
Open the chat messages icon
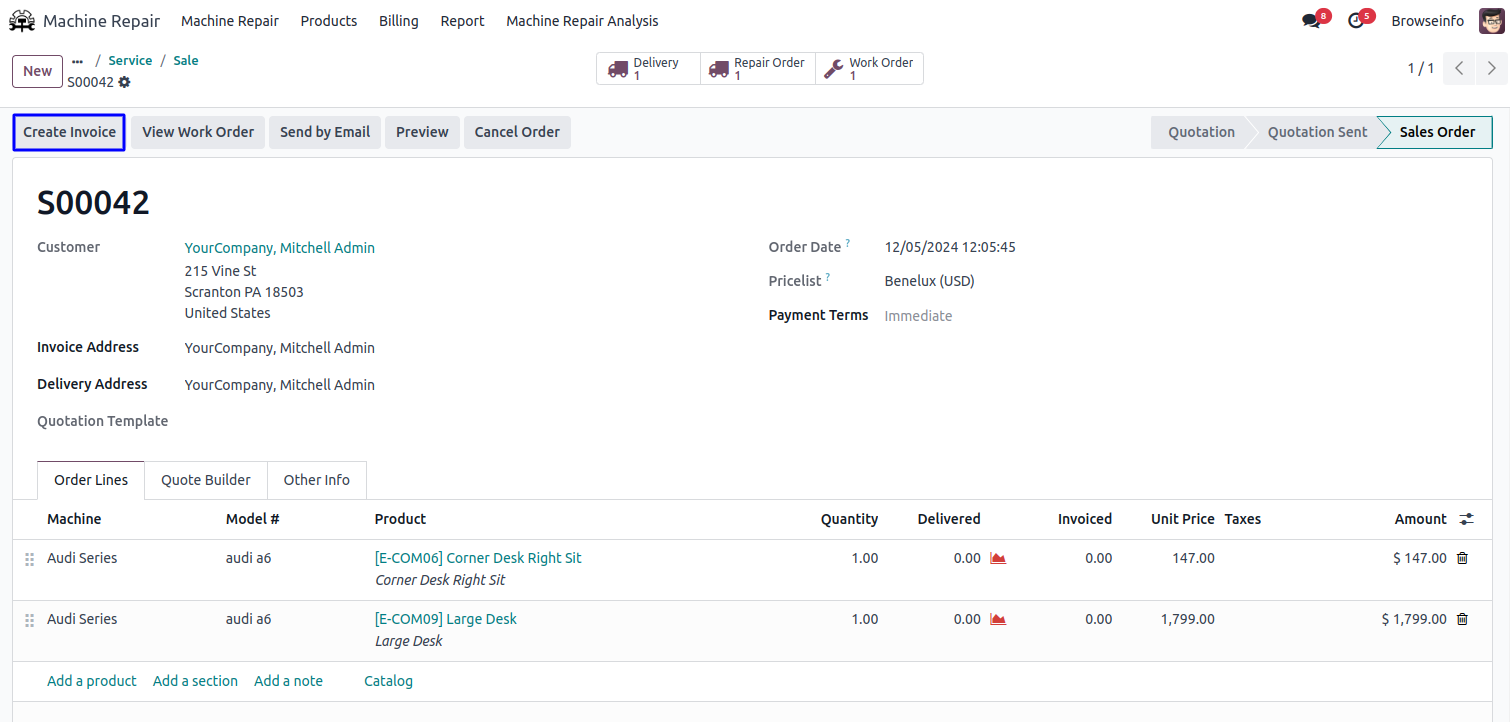pyautogui.click(x=1311, y=21)
